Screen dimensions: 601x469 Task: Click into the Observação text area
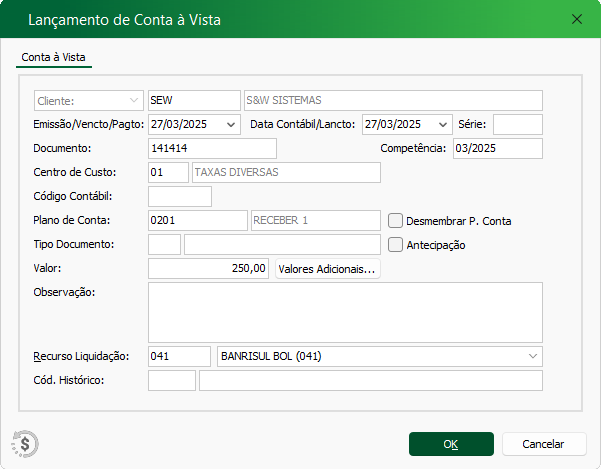point(345,312)
